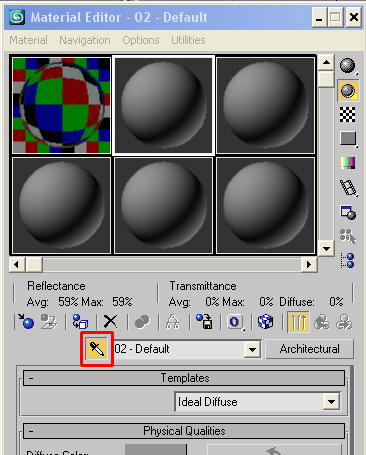Viewport: 366px width, 455px height.
Task: Open the Material/Map Navigator
Action: tap(348, 261)
